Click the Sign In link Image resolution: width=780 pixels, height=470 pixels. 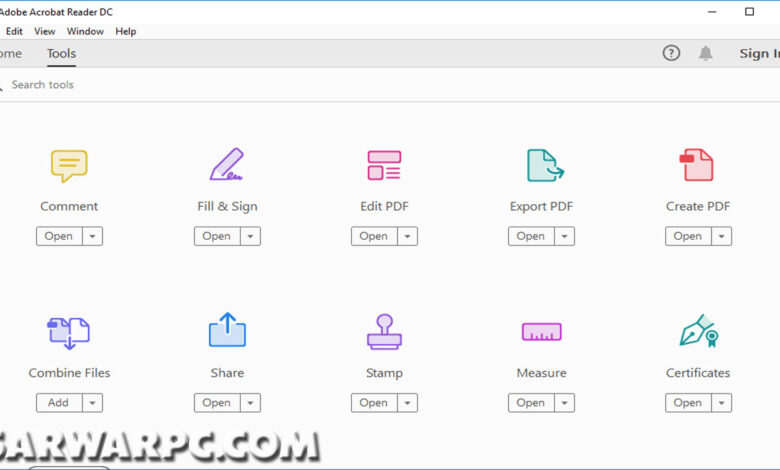coord(759,53)
